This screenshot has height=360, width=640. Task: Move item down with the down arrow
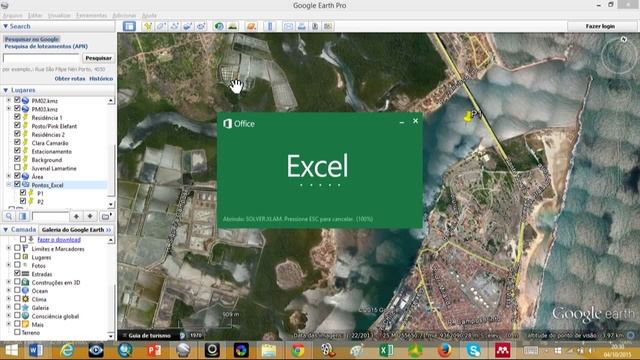[90, 216]
